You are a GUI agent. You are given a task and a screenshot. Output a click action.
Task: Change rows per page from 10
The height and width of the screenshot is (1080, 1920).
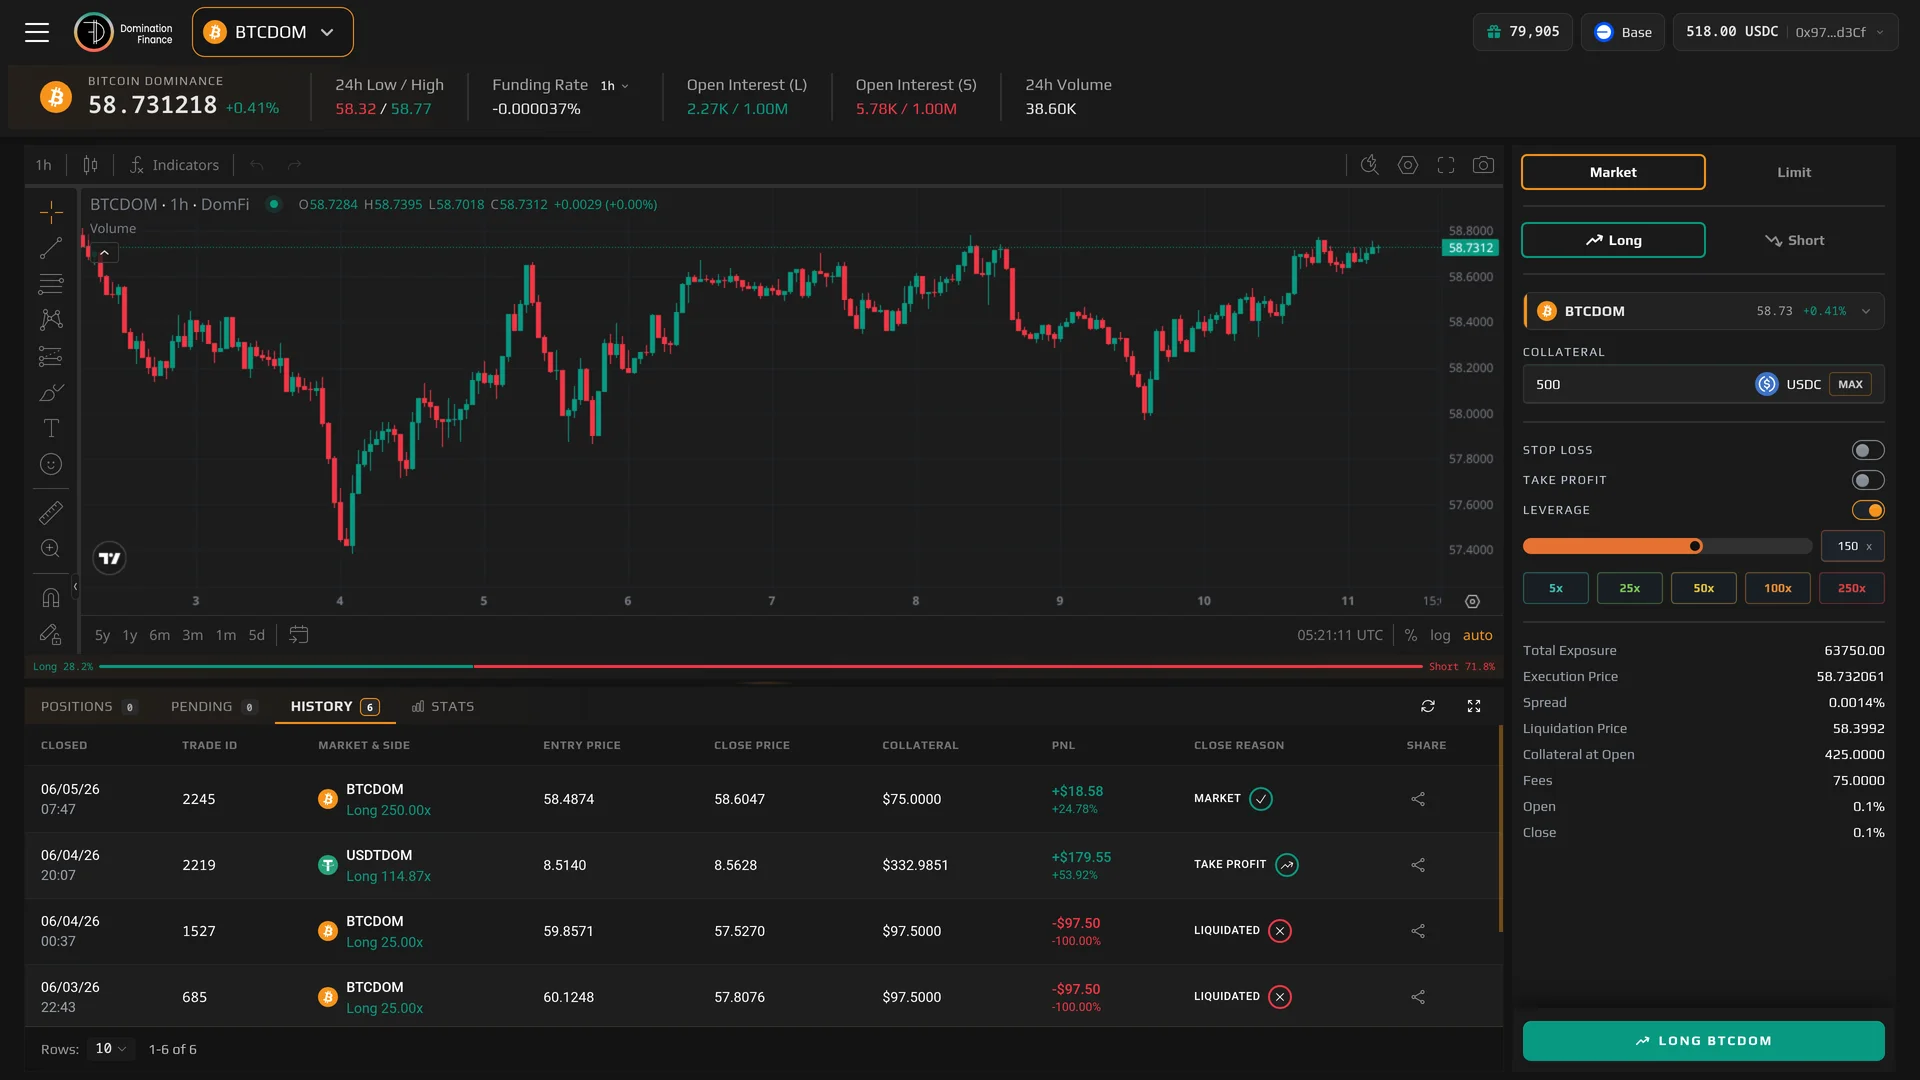pyautogui.click(x=110, y=1049)
